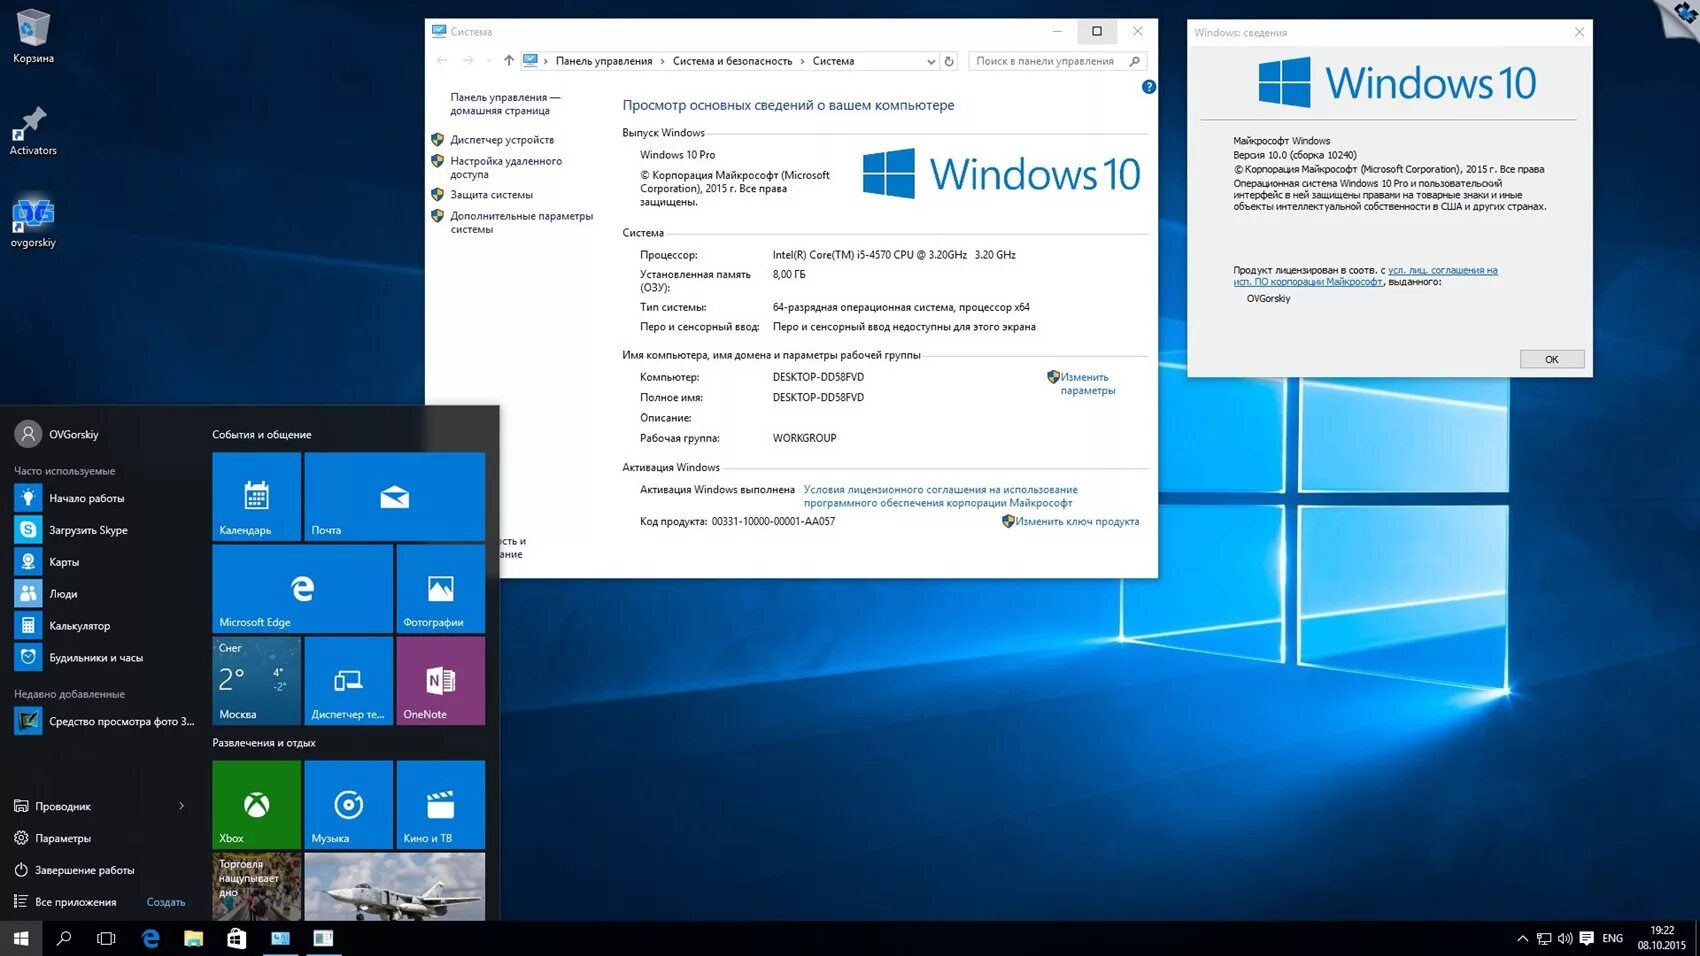The width and height of the screenshot is (1700, 956).
Task: Open the Торговля news tile
Action: pos(256,886)
